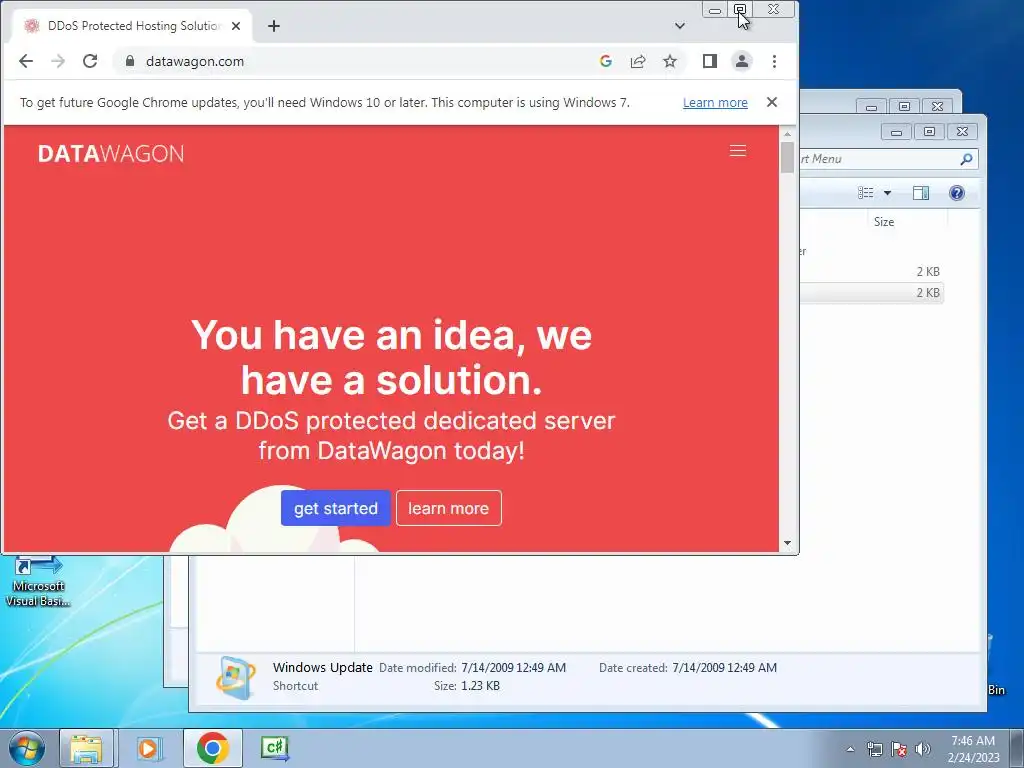
Task: Maximize the front Explorer window
Action: [x=929, y=131]
